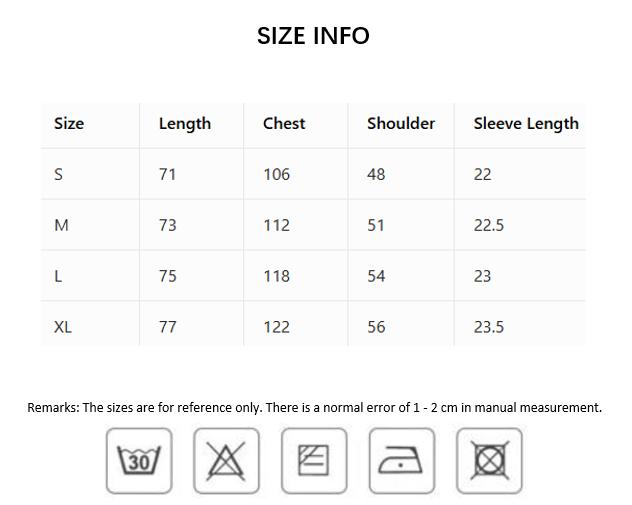Click the Sleeve Length column header
This screenshot has height=505, width=632.
pyautogui.click(x=526, y=124)
